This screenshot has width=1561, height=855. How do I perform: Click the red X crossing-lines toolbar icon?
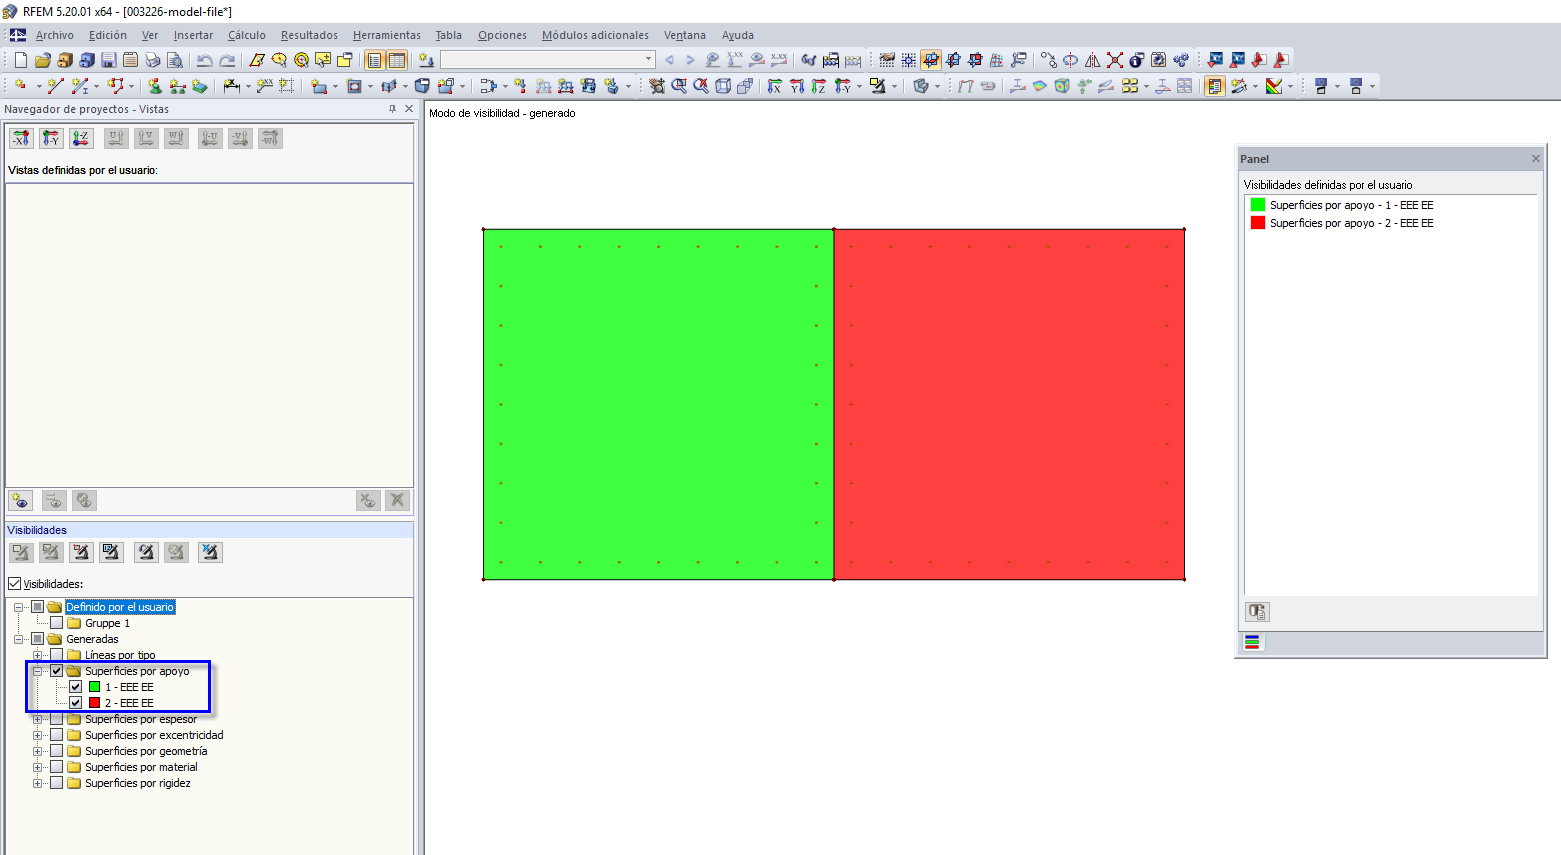tap(1115, 60)
